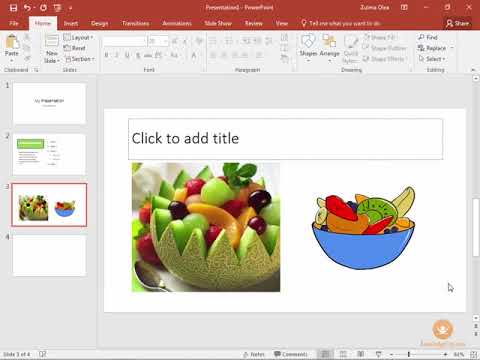480x360 pixels.
Task: Switch to the Design tab
Action: [99, 23]
